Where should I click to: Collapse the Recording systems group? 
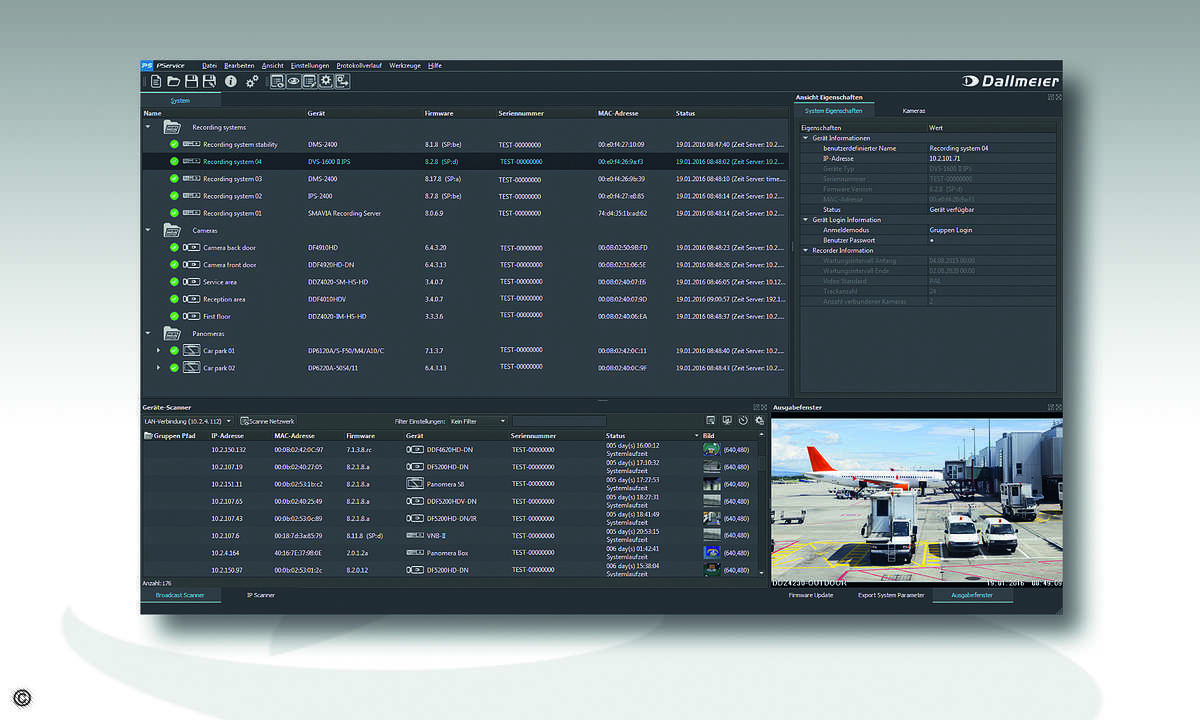click(x=148, y=127)
